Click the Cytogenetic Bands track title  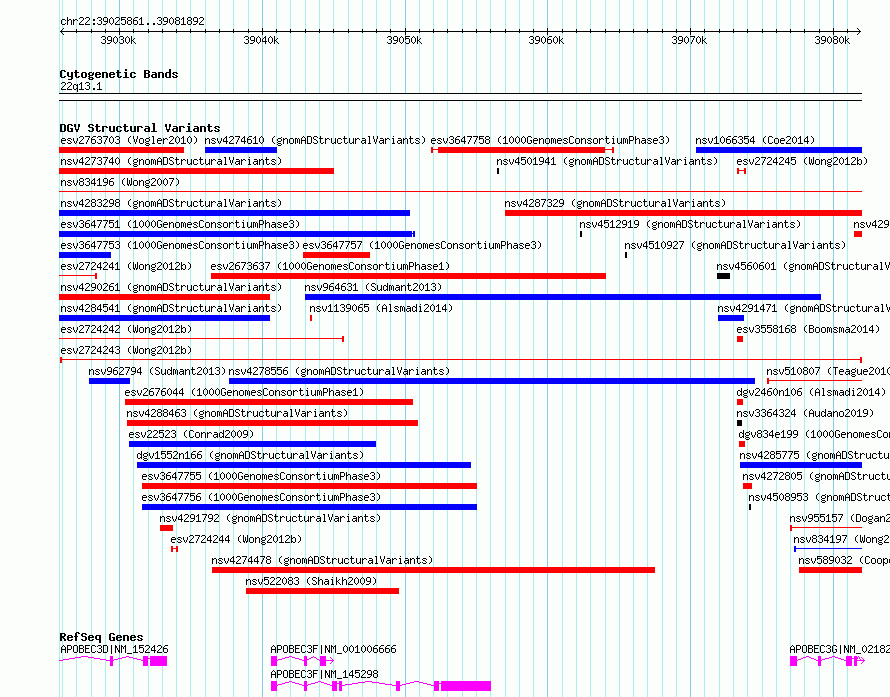click(x=119, y=74)
